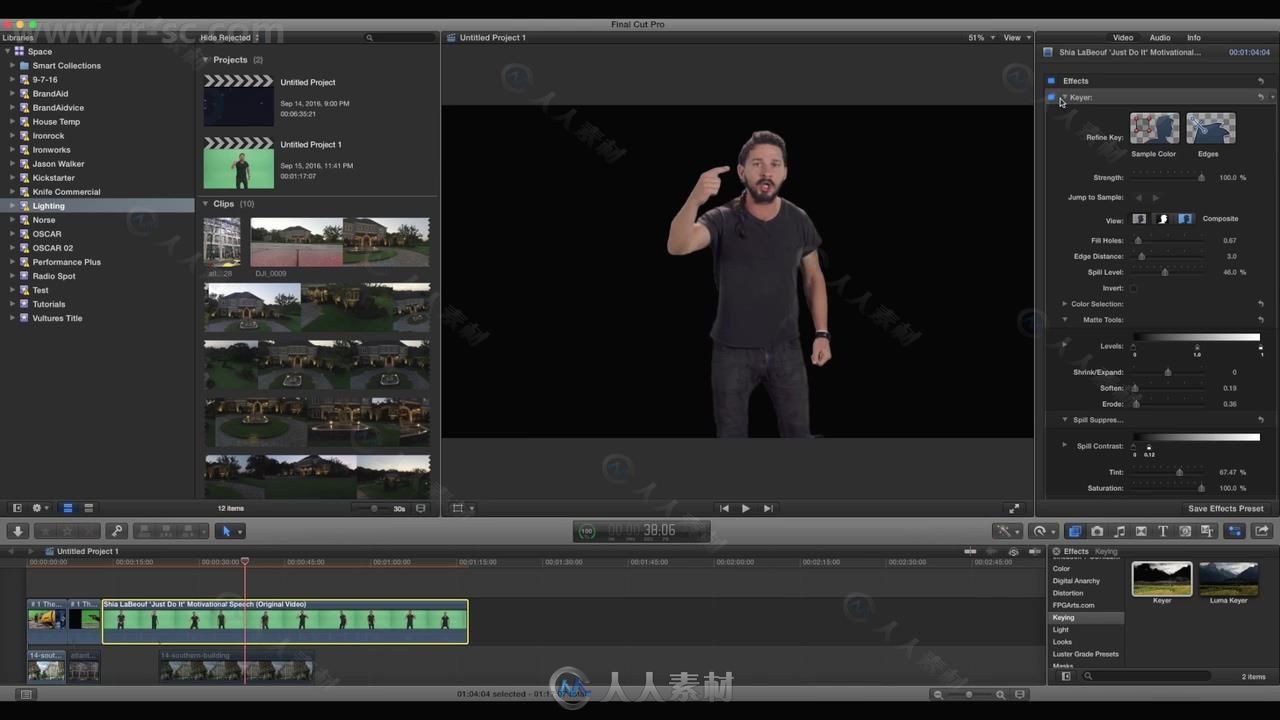Viewport: 1280px width, 720px height.
Task: Switch to the Info inspector tab
Action: (1194, 38)
